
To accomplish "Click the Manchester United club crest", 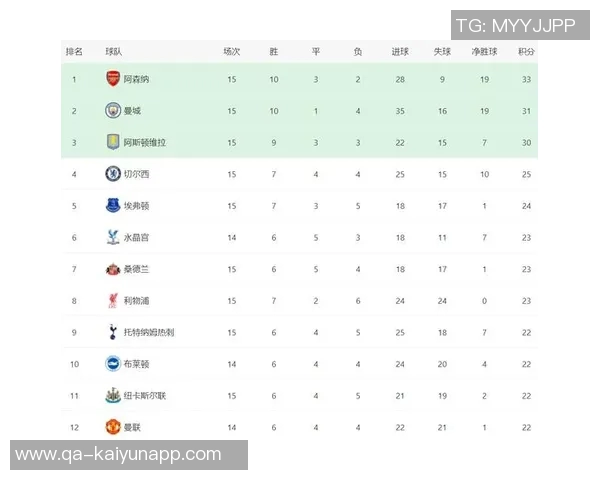I will coord(113,427).
